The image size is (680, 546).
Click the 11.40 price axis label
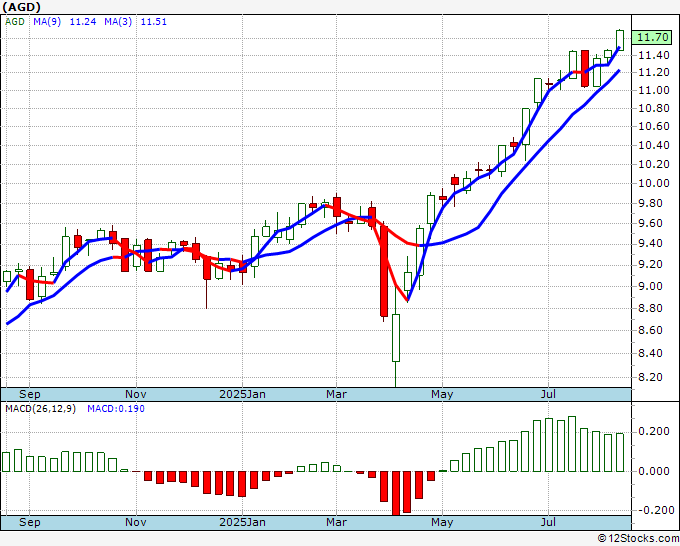click(x=654, y=55)
